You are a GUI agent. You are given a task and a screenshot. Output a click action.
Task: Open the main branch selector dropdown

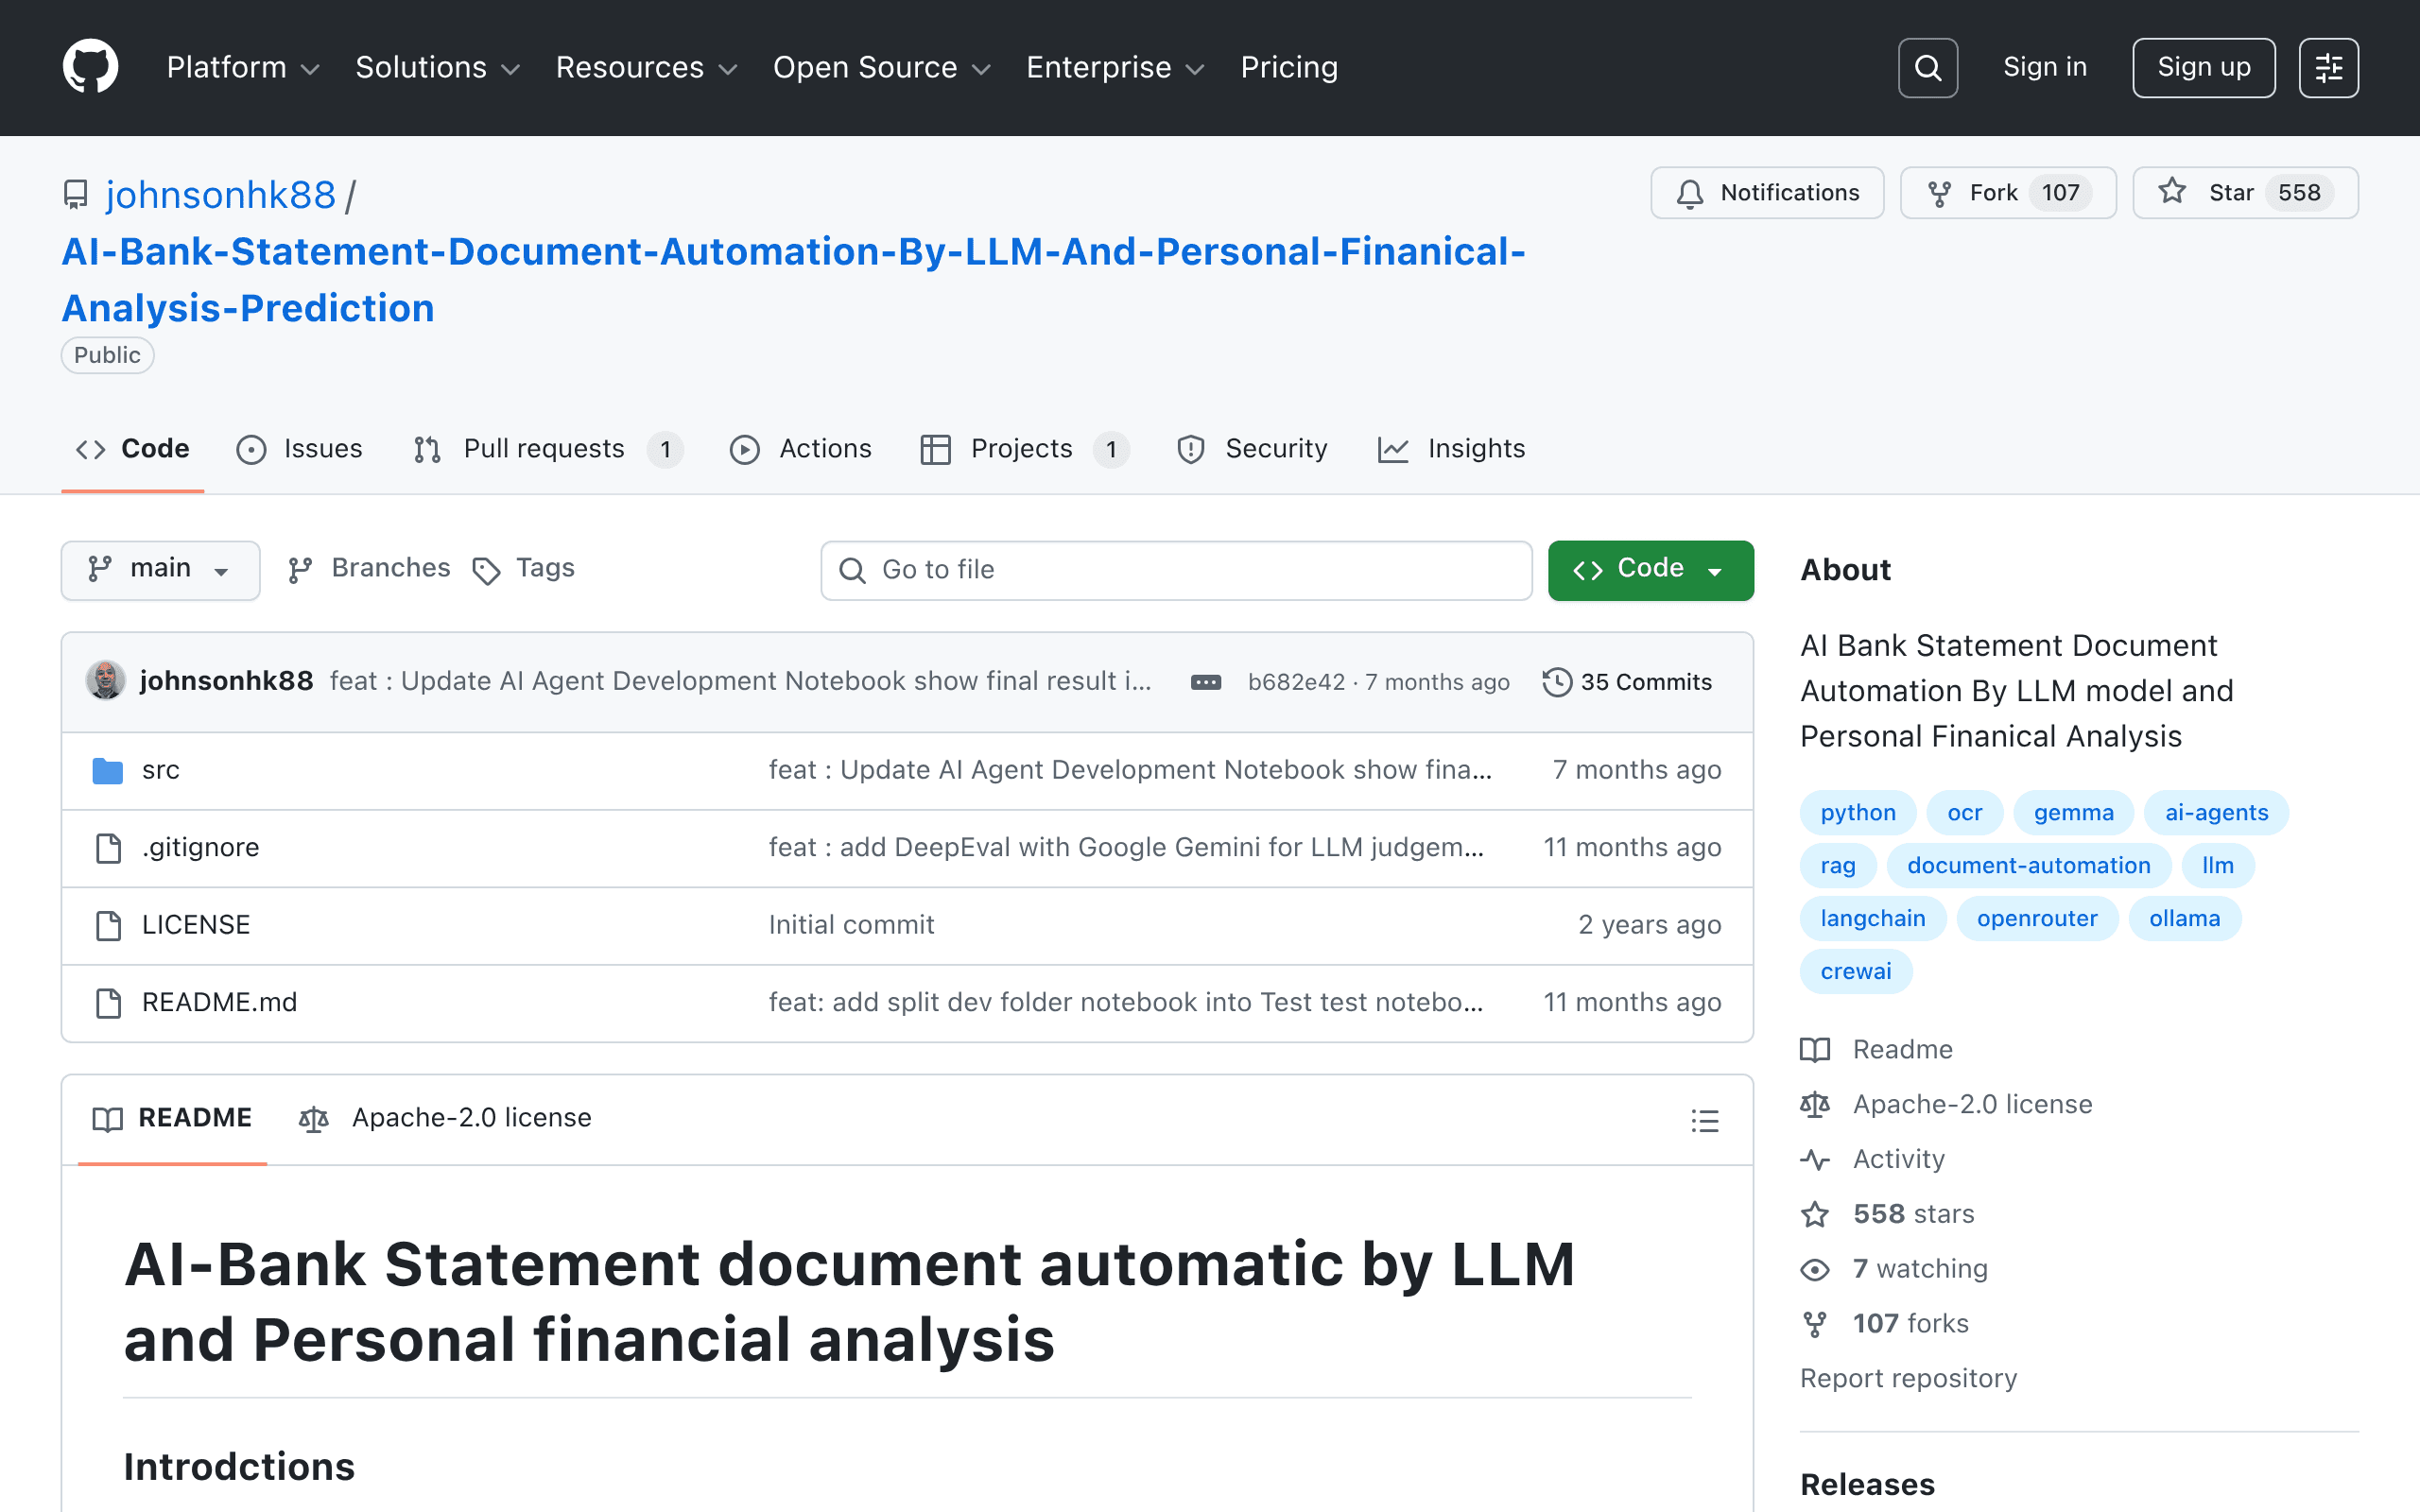click(160, 570)
